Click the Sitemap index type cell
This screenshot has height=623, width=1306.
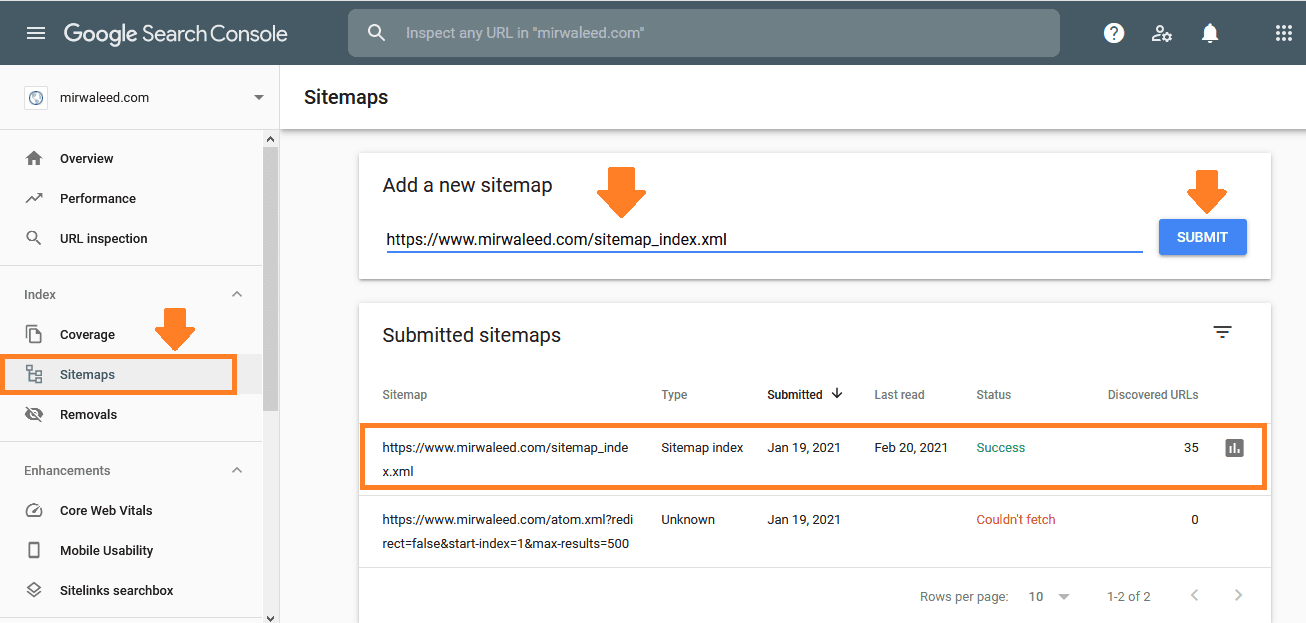click(702, 447)
